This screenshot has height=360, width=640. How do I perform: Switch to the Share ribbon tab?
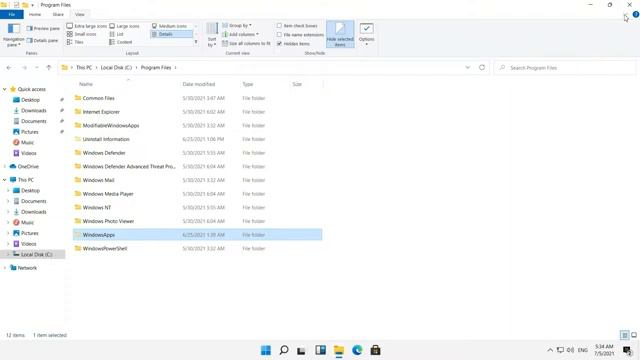pyautogui.click(x=58, y=14)
